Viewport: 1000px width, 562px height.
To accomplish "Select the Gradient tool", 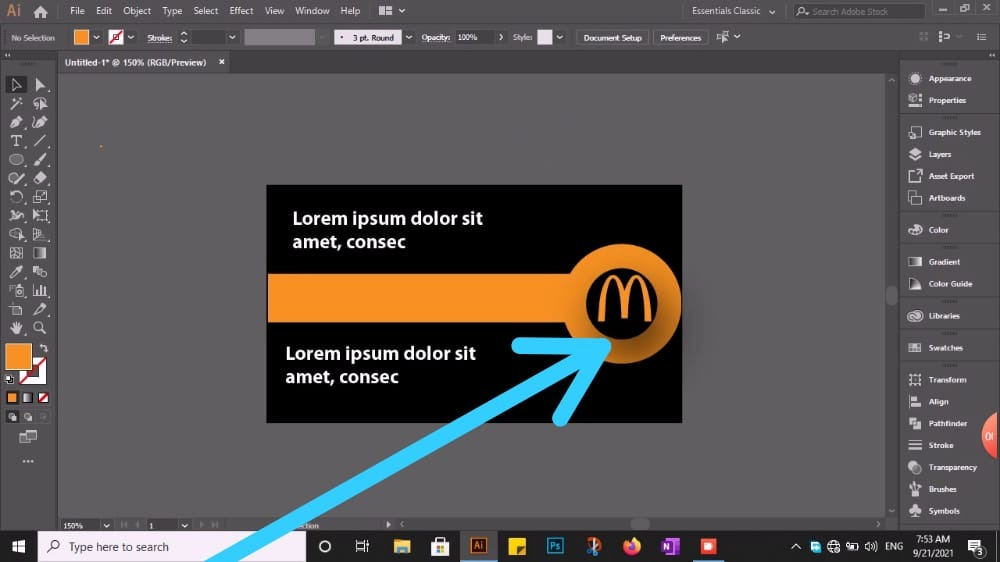I will coord(40,253).
